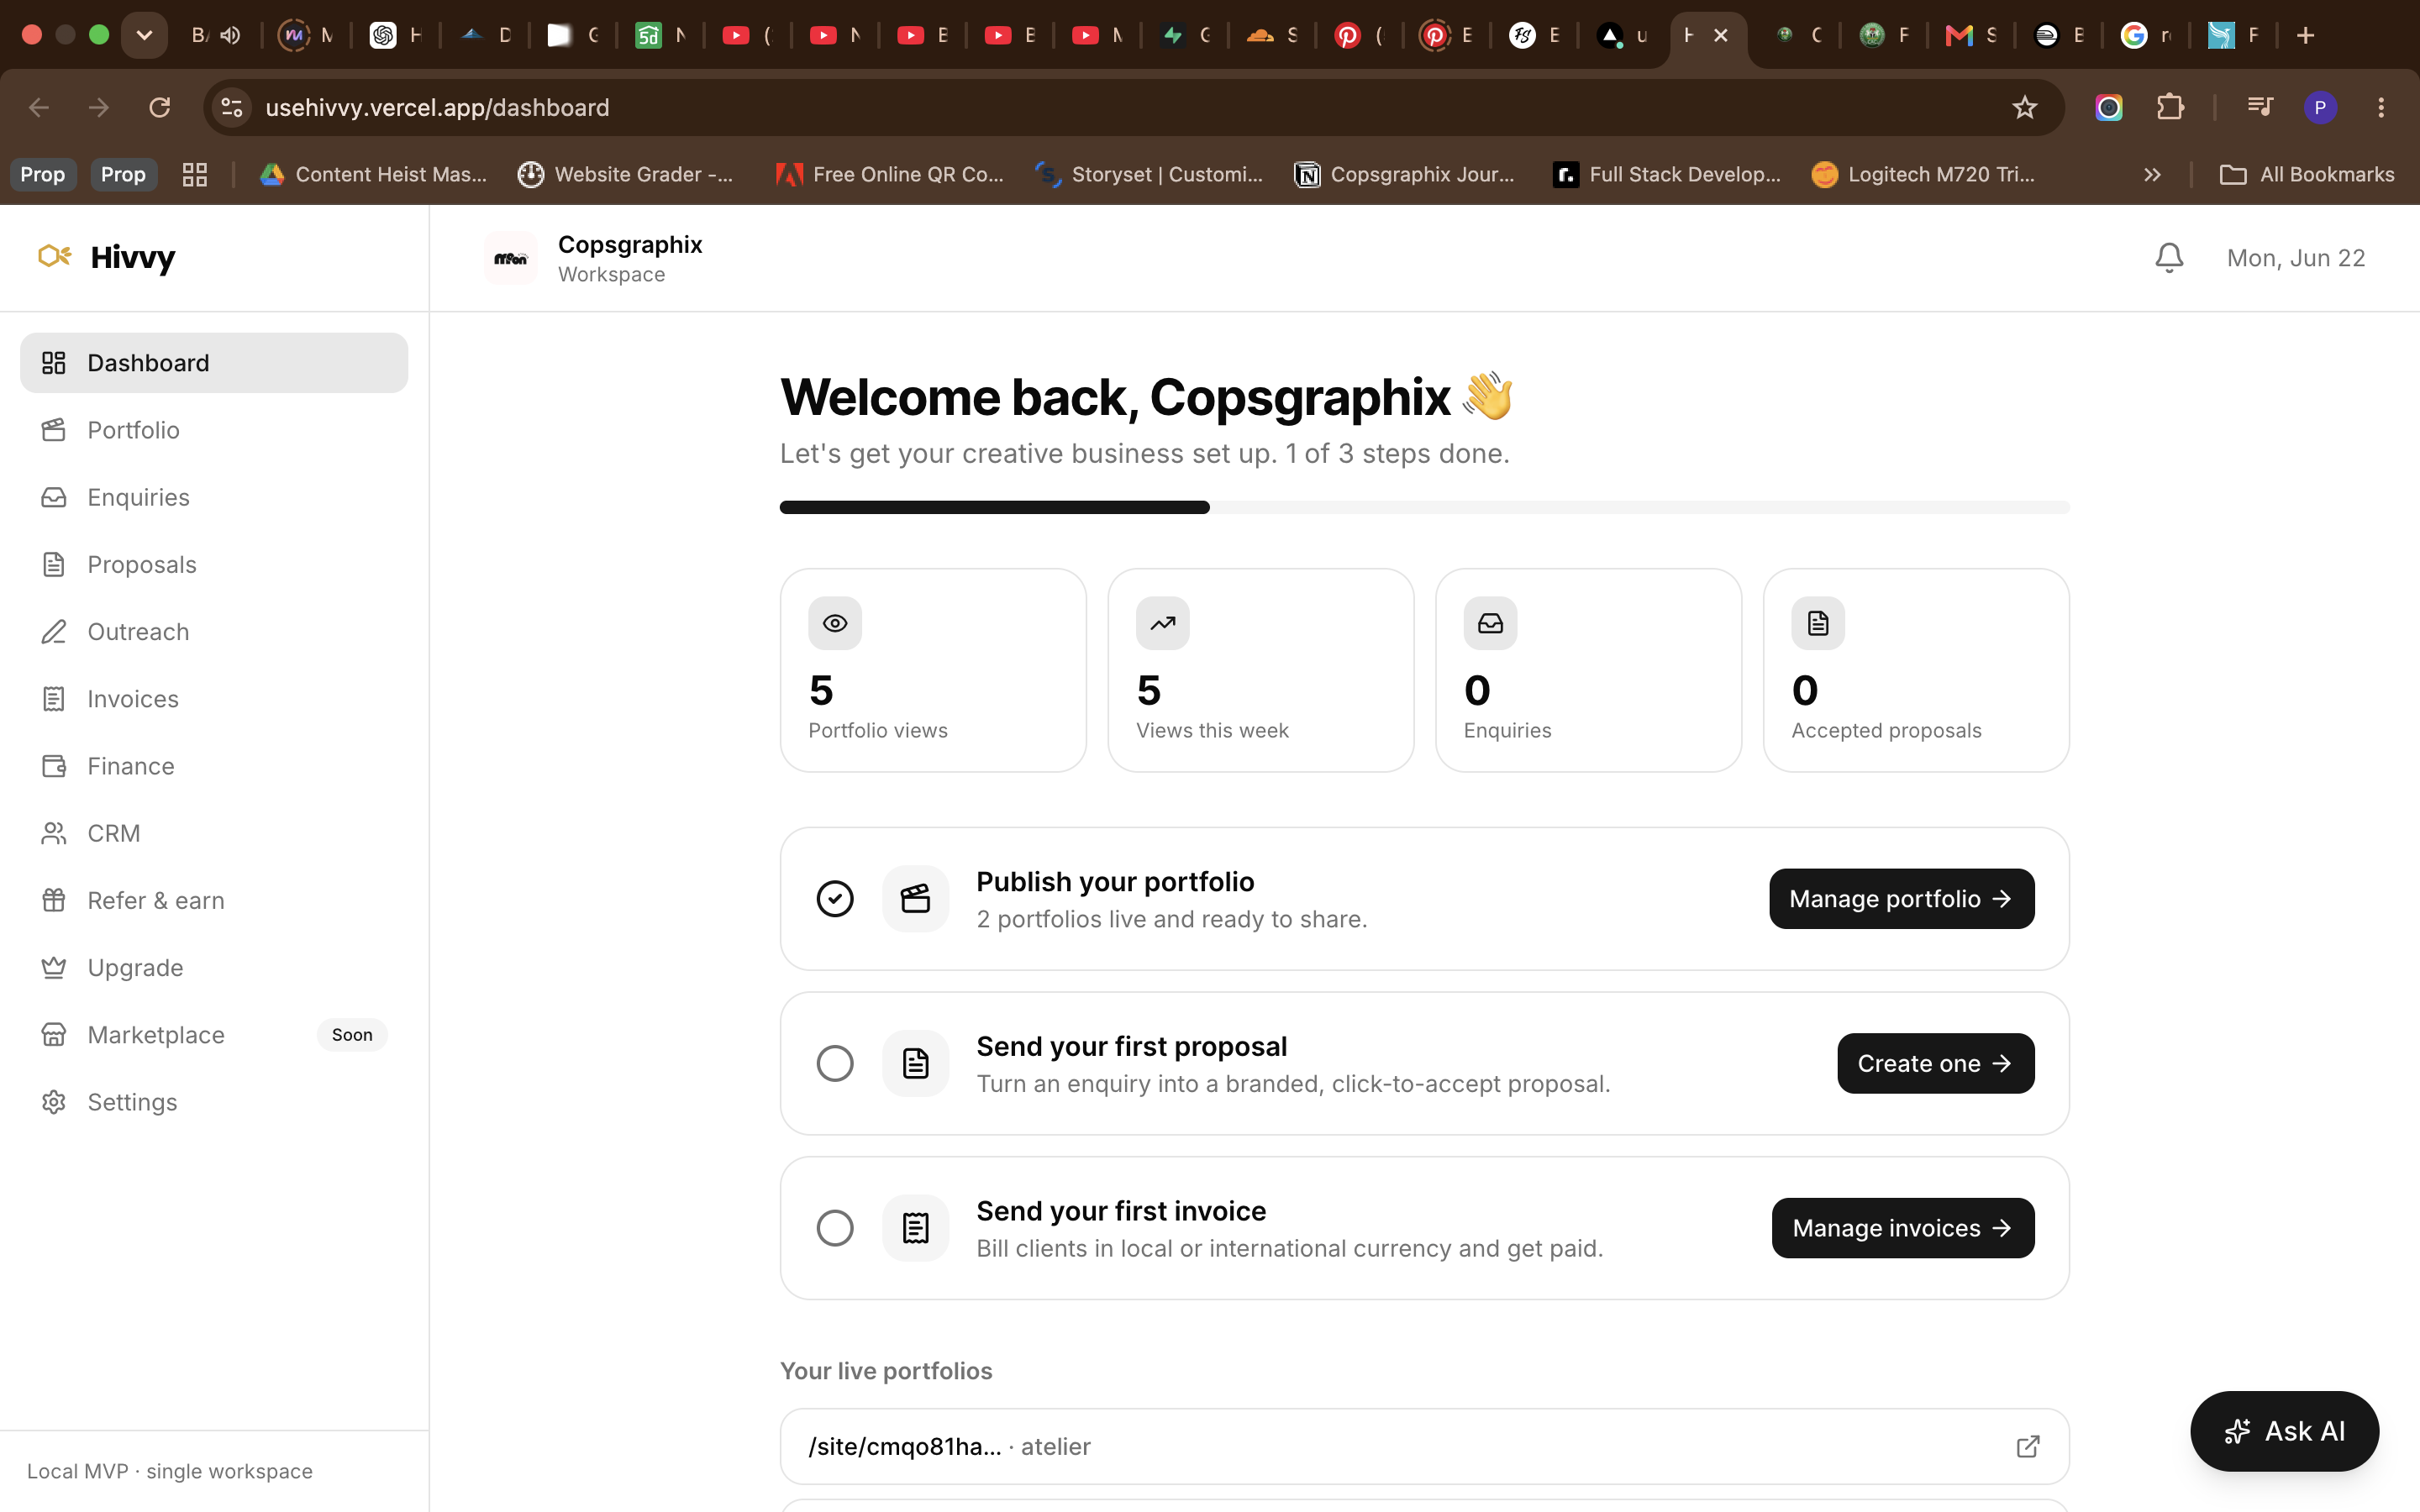
Task: Open Settings in sidebar
Action: pos(214,1102)
